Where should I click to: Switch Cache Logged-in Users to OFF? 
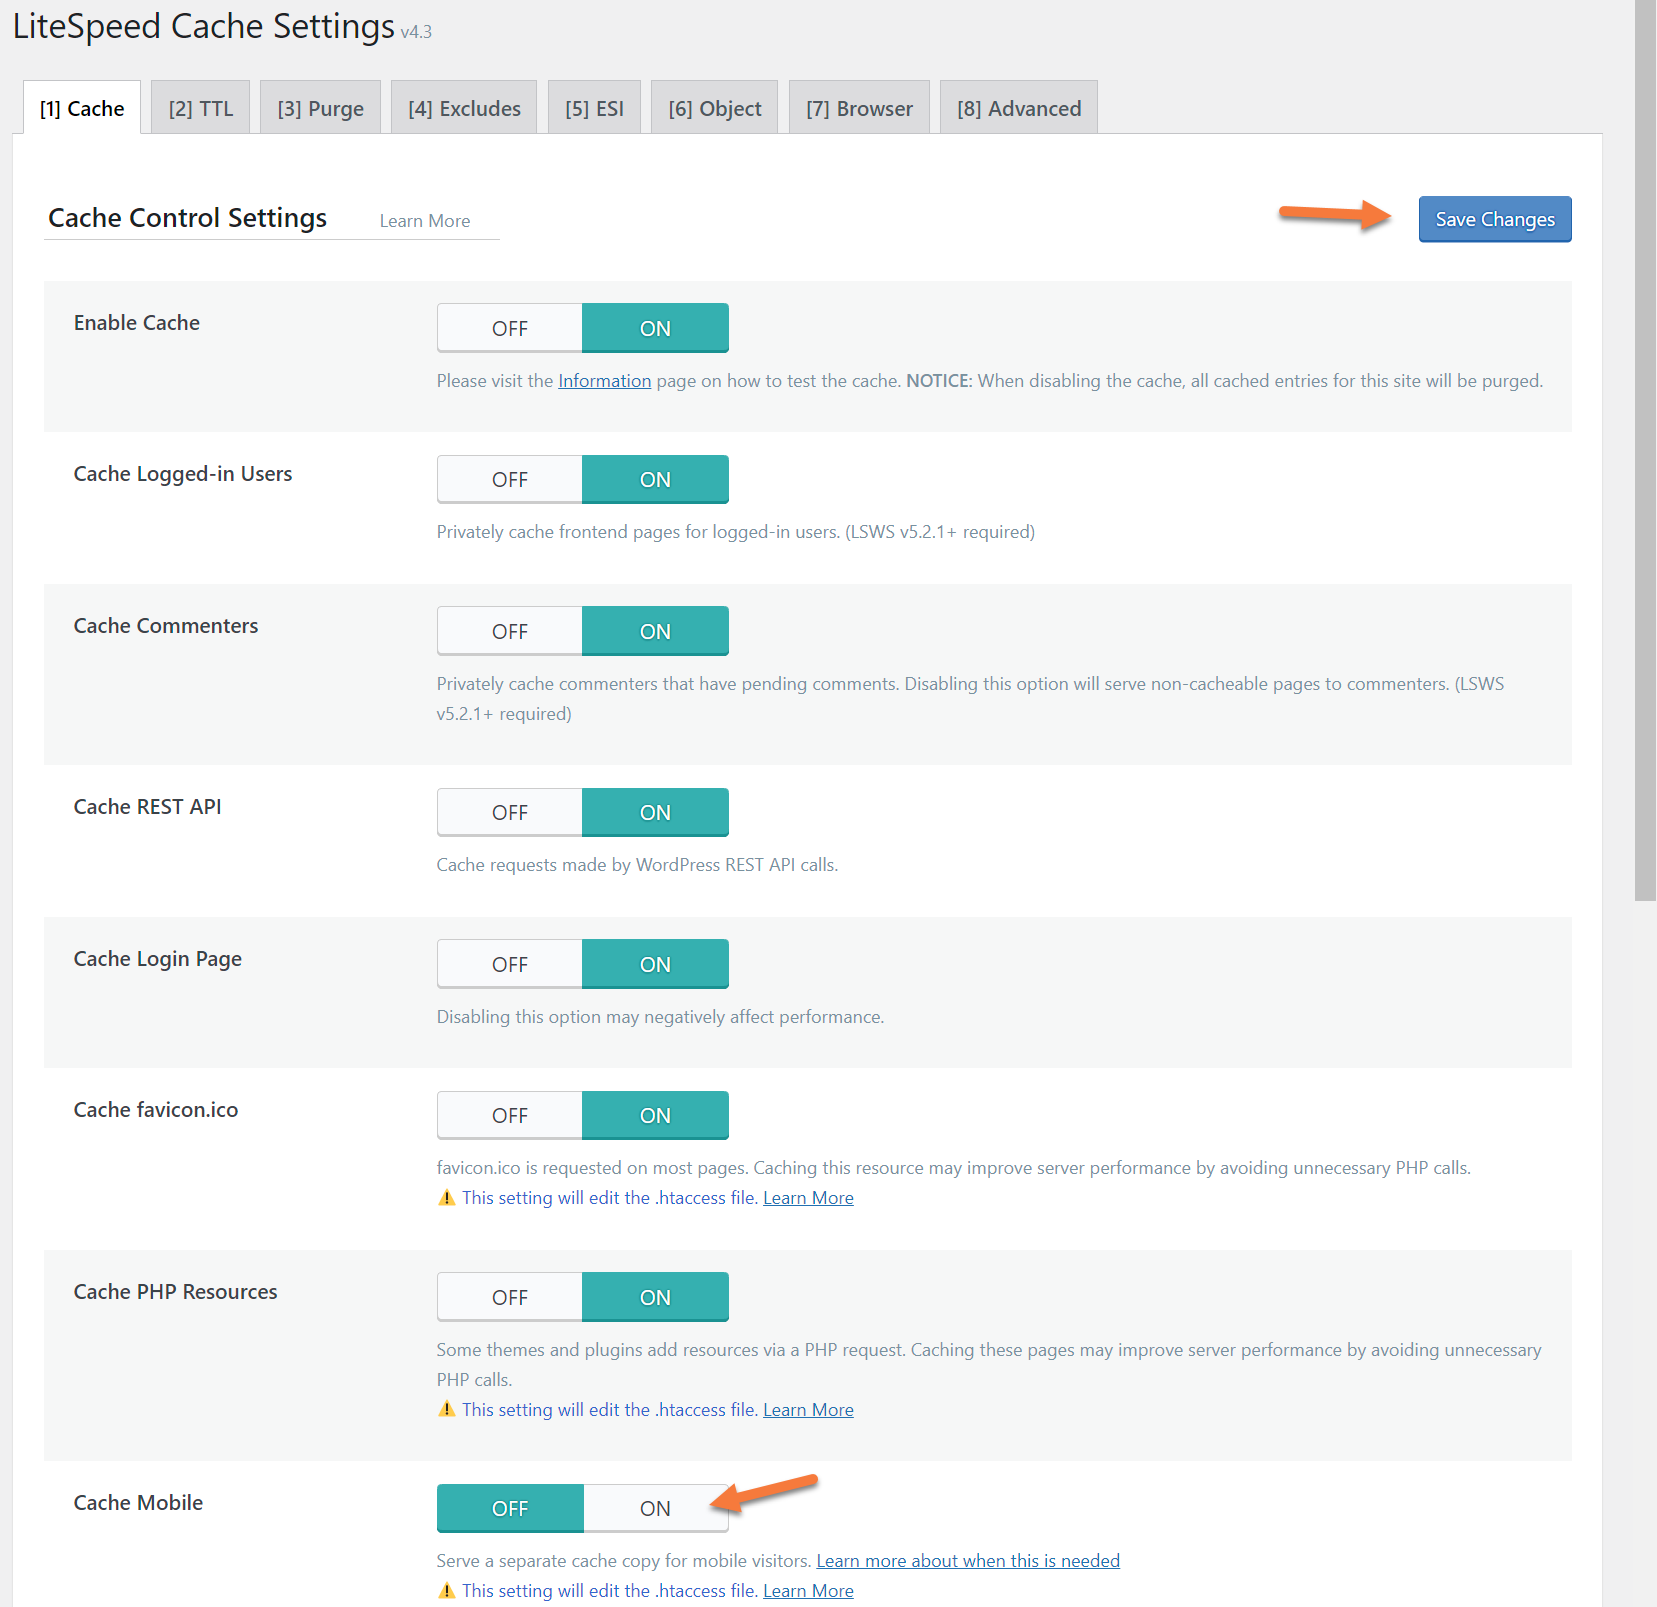point(510,480)
